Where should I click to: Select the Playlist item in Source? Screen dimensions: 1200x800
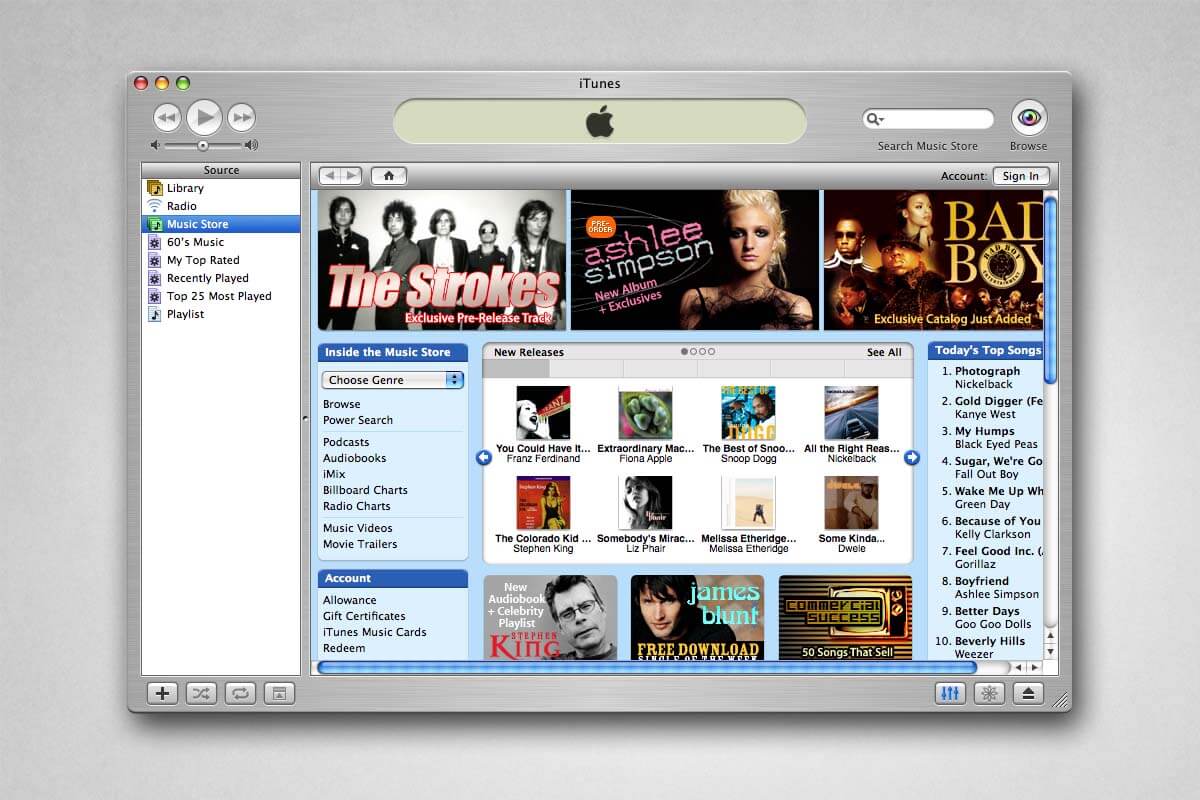click(x=220, y=314)
